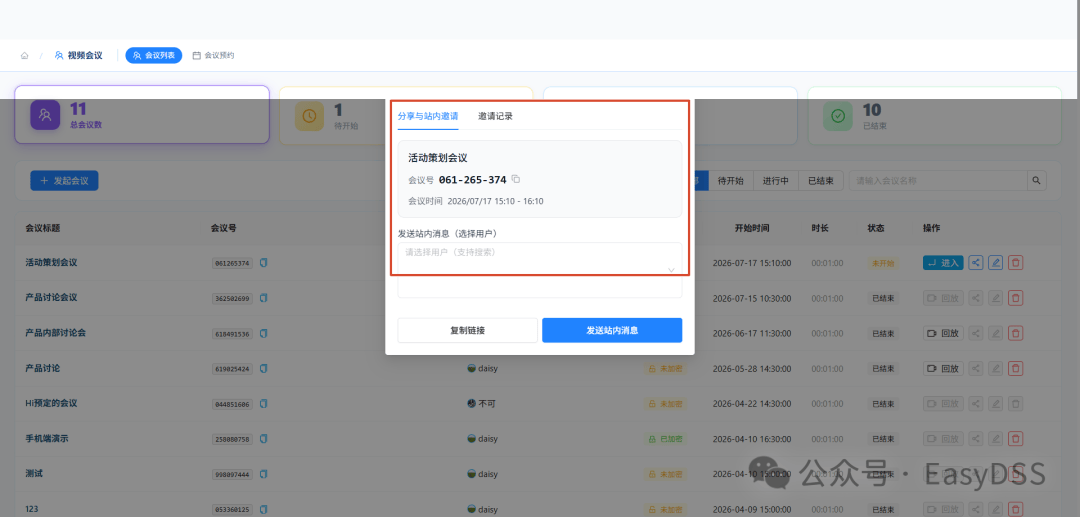Click the magnifier search button
Screen dimensions: 1080x517
coord(1037,181)
